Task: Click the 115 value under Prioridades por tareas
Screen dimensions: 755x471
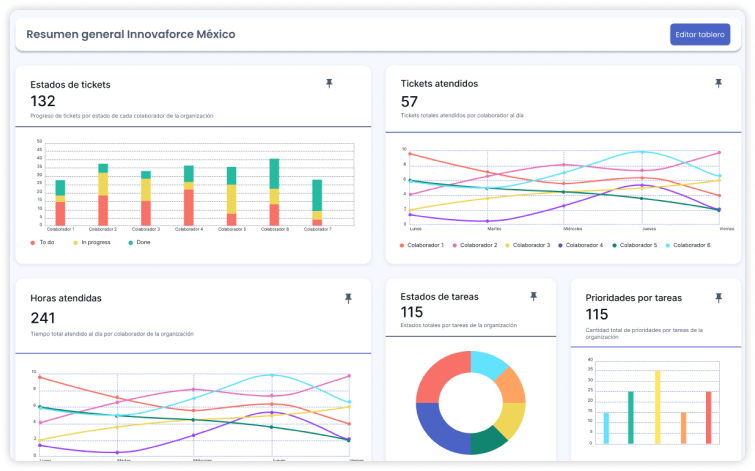Action: pyautogui.click(x=597, y=314)
